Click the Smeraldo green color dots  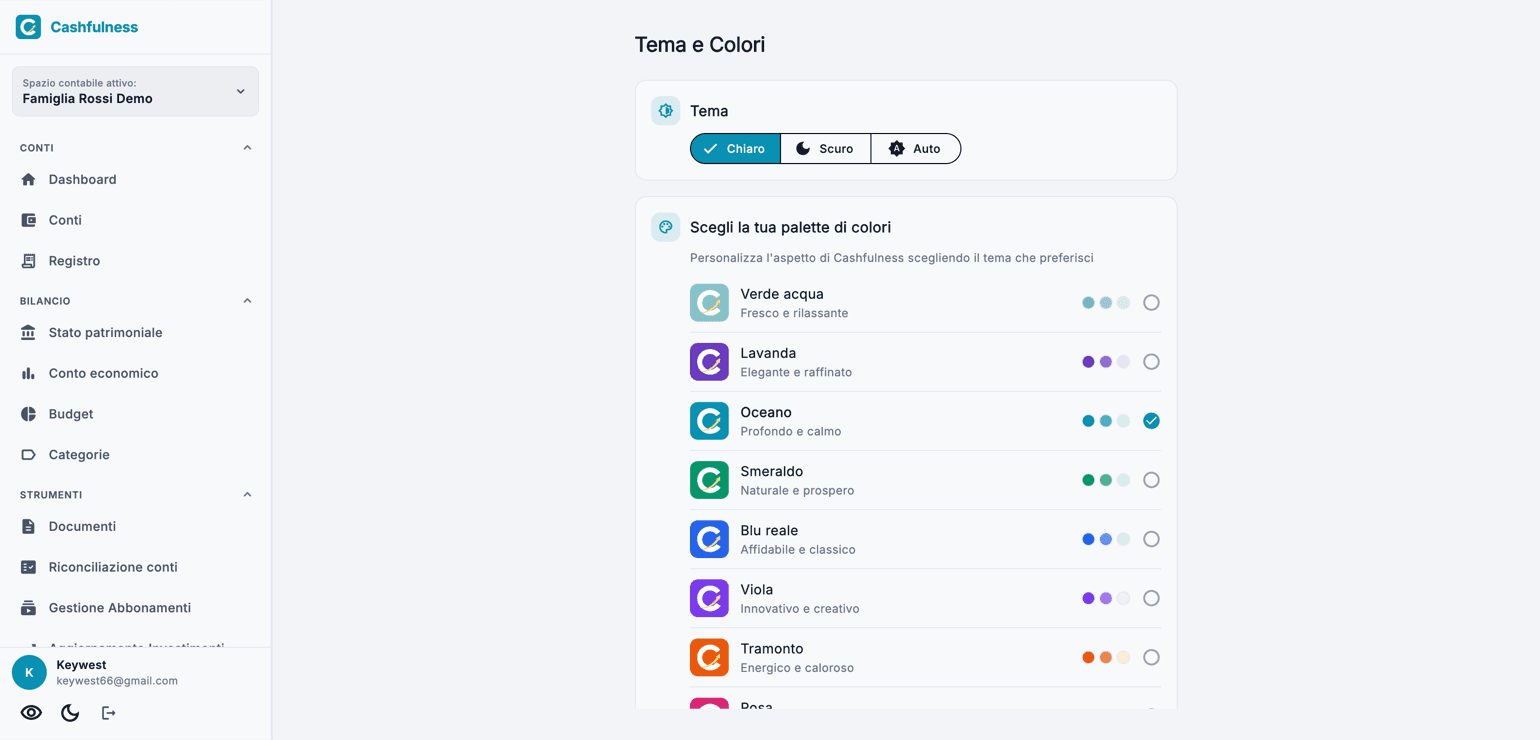pos(1106,480)
